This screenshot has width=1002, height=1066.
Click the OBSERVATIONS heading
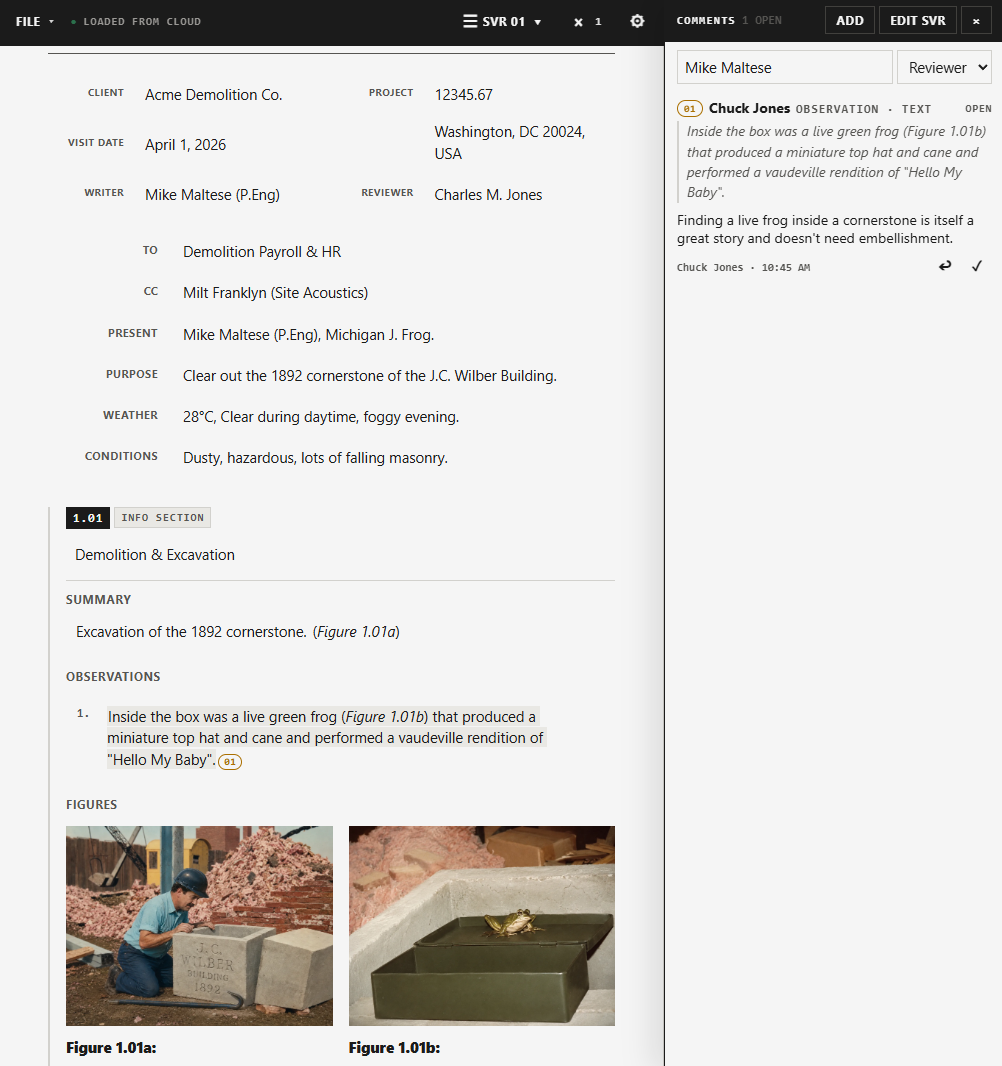113,677
